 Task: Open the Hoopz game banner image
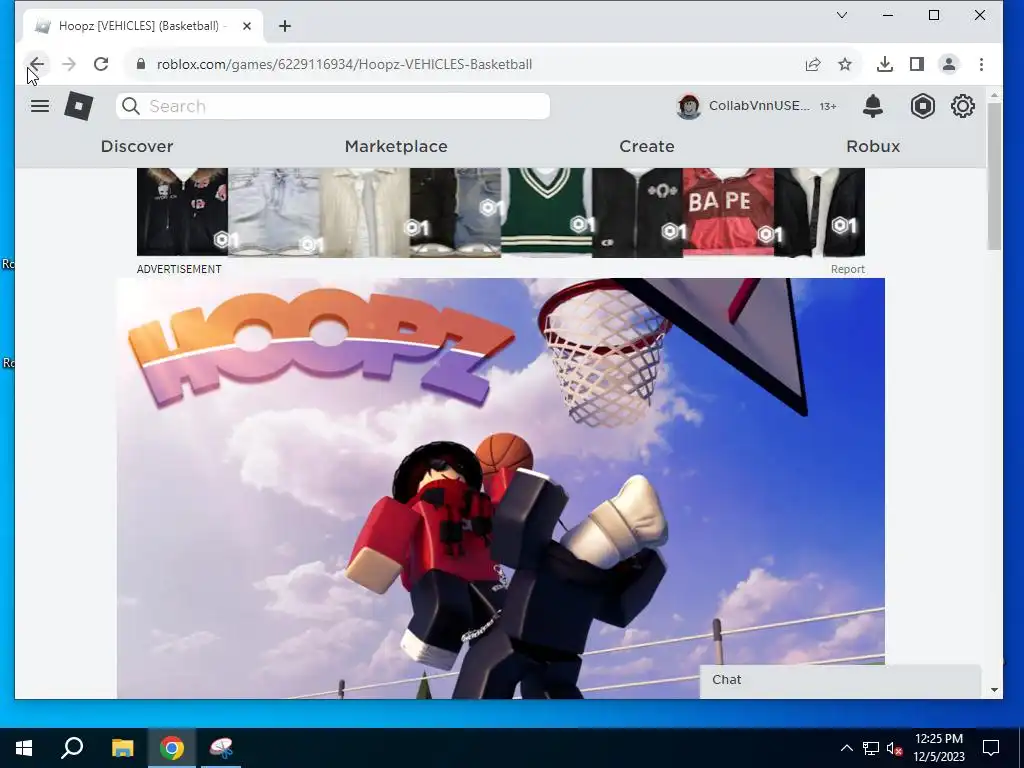click(x=501, y=488)
